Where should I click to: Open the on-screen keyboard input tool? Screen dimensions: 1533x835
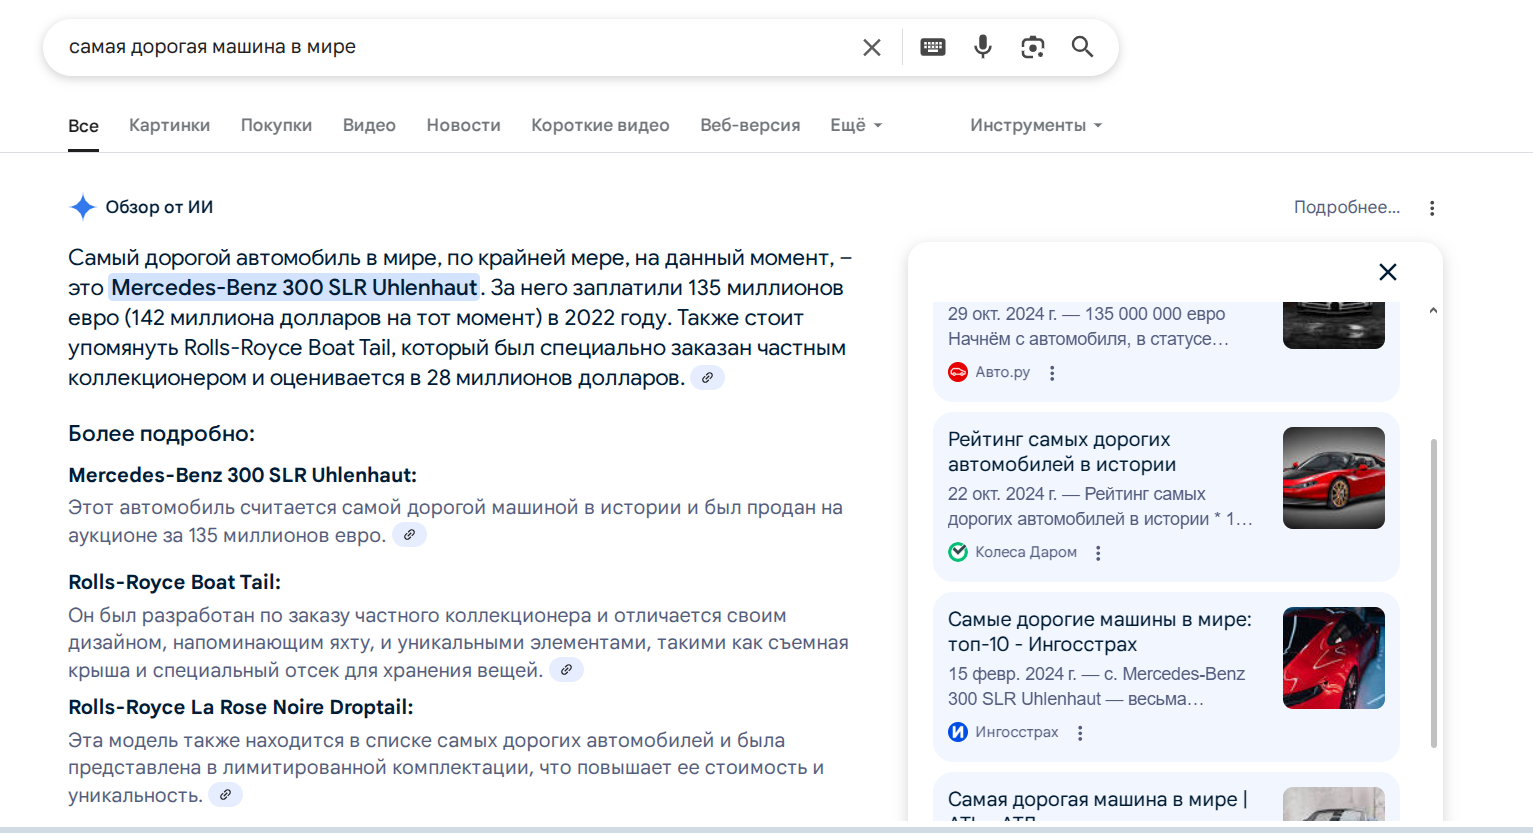pyautogui.click(x=933, y=47)
